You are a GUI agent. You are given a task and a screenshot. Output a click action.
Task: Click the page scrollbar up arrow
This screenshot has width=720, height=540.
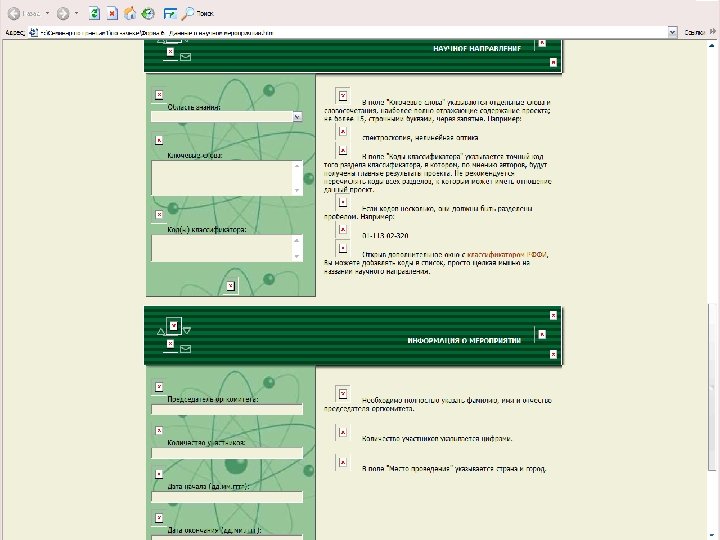pos(712,45)
